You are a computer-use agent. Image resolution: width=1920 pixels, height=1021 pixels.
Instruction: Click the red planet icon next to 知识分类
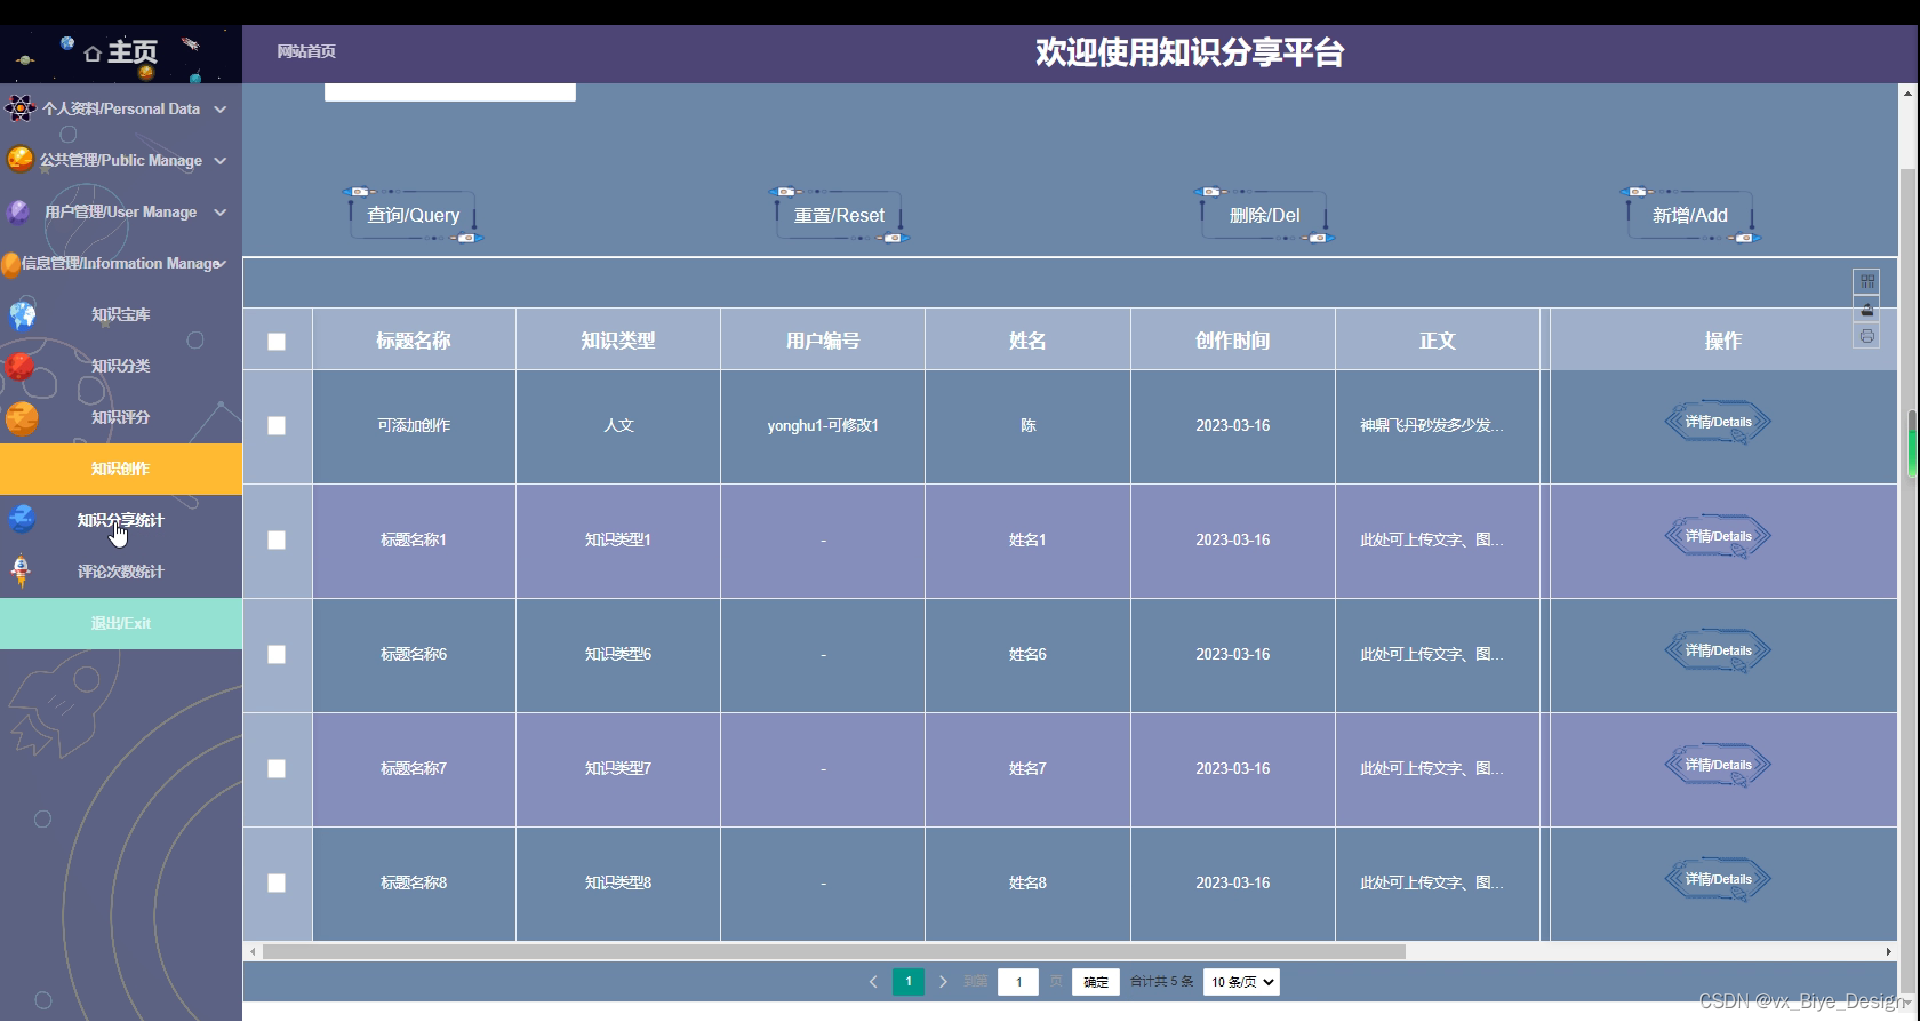pos(20,366)
